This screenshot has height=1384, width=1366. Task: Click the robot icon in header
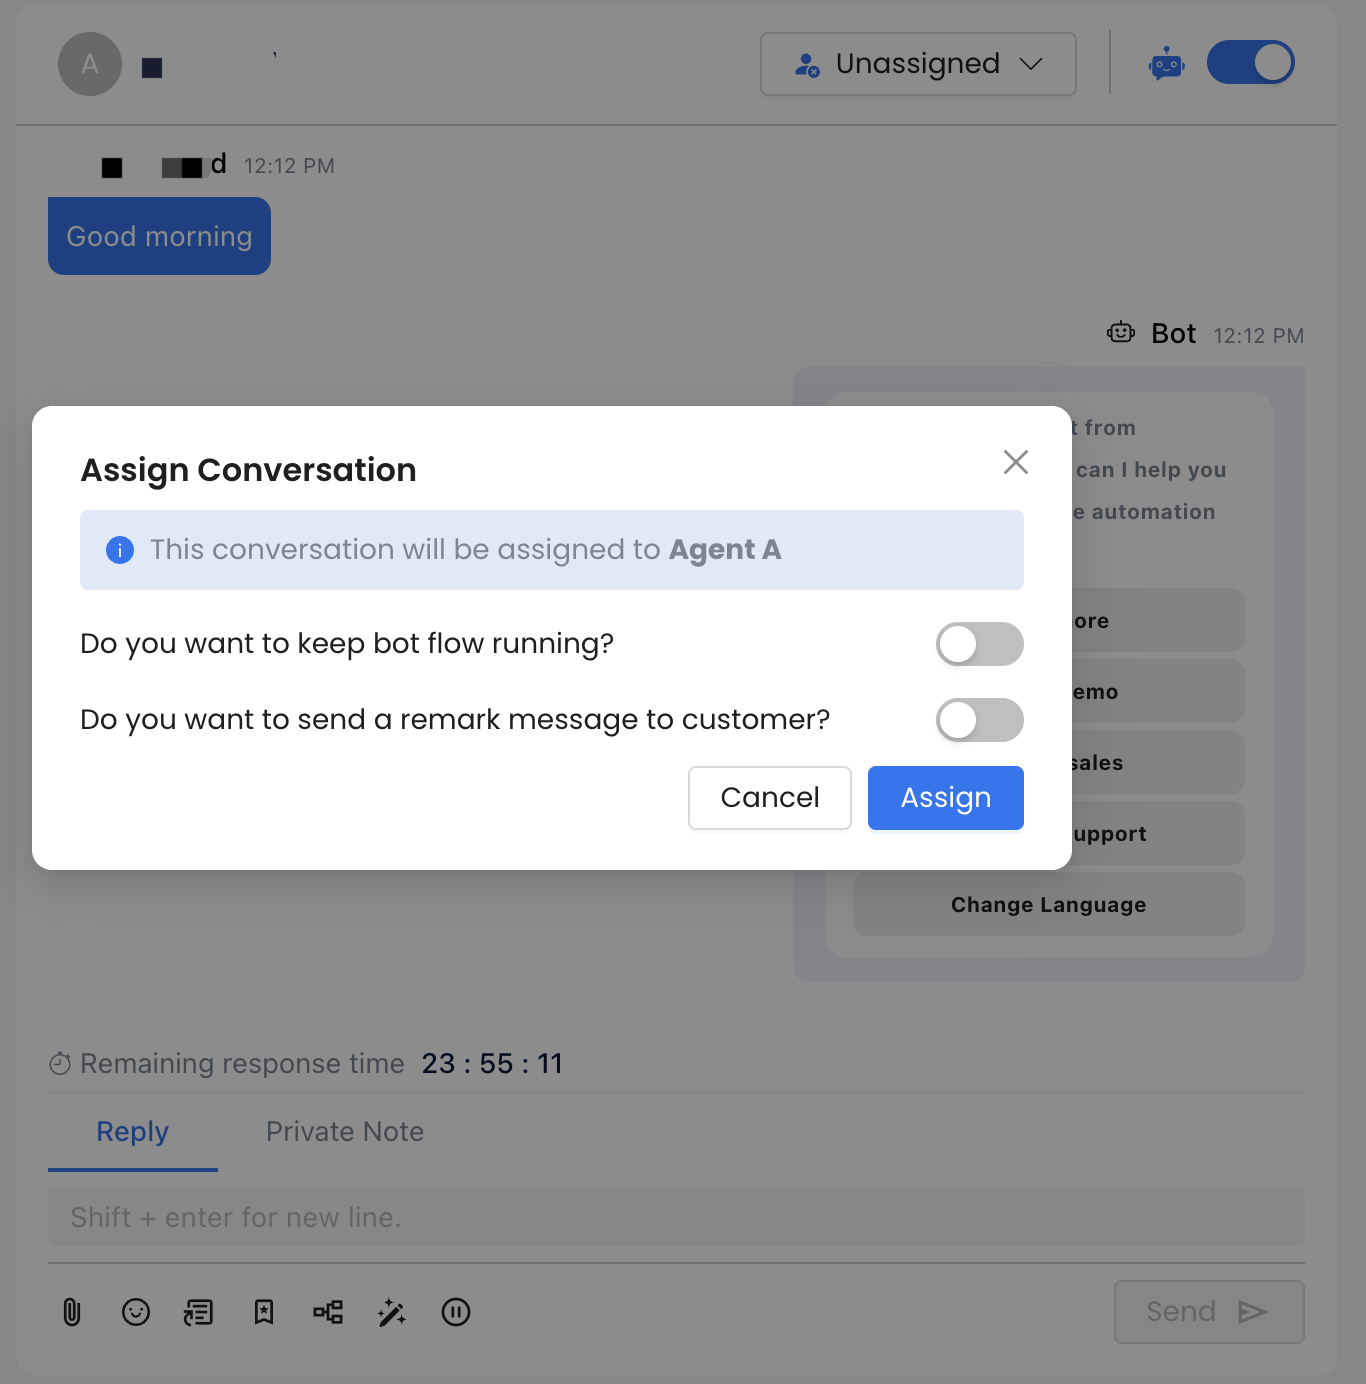[x=1166, y=64]
